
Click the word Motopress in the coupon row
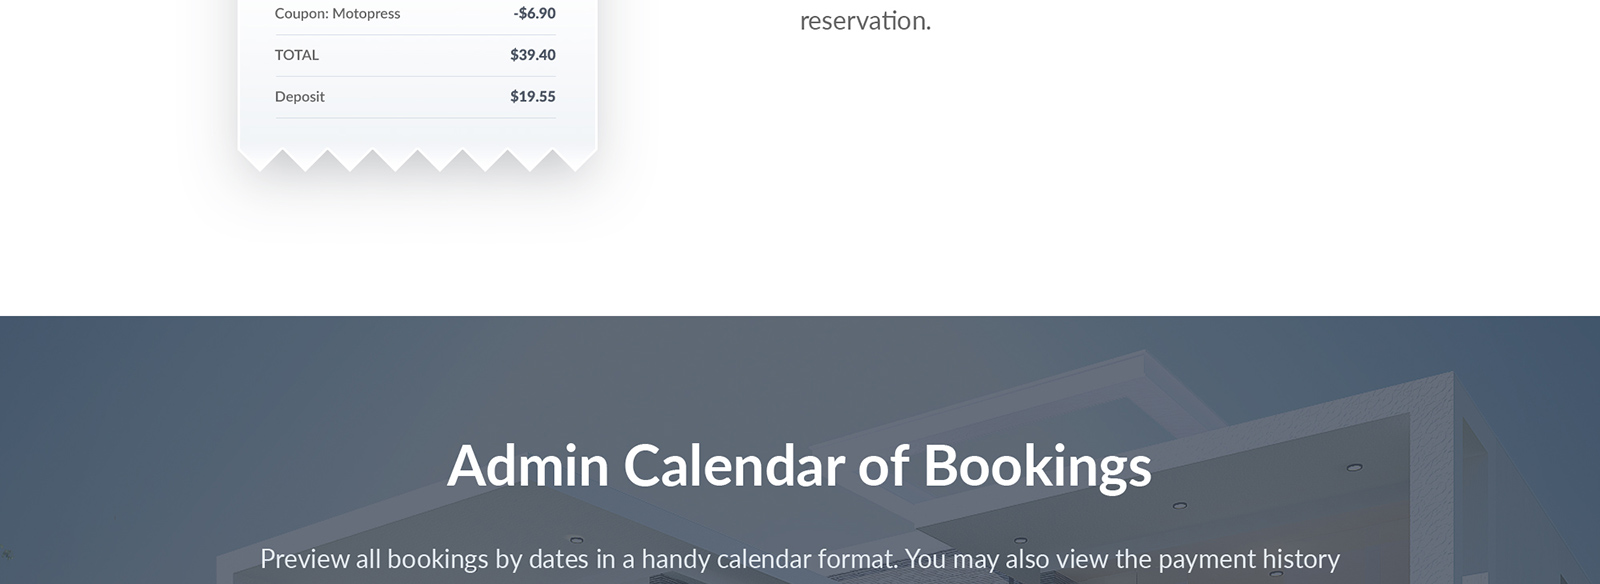click(366, 13)
